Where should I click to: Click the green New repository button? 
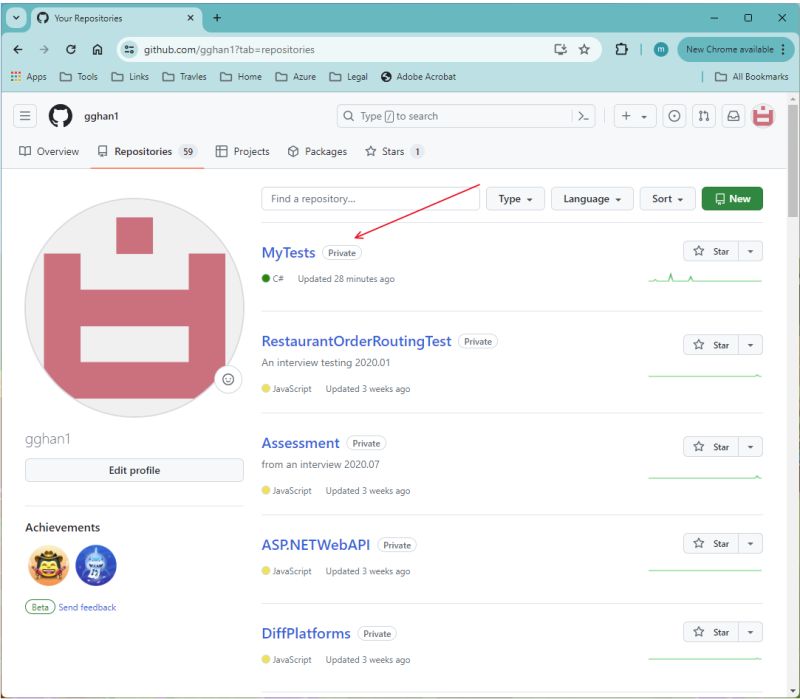point(733,199)
